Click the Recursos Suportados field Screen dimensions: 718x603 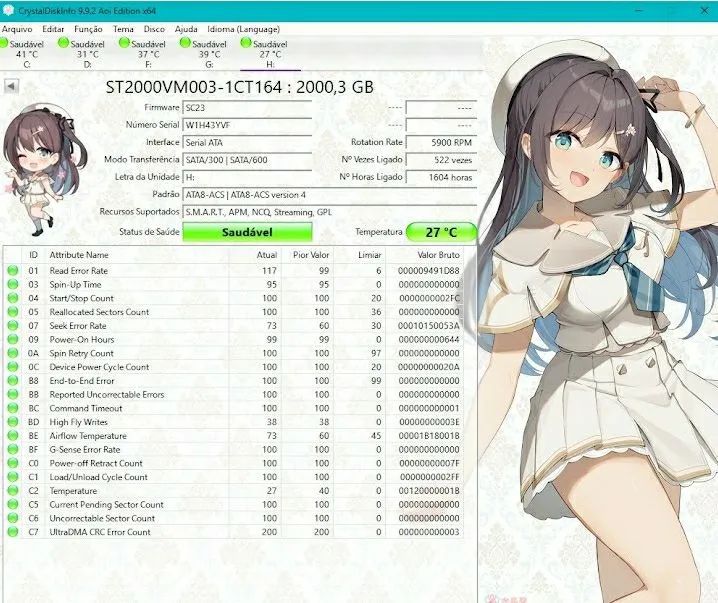[329, 212]
